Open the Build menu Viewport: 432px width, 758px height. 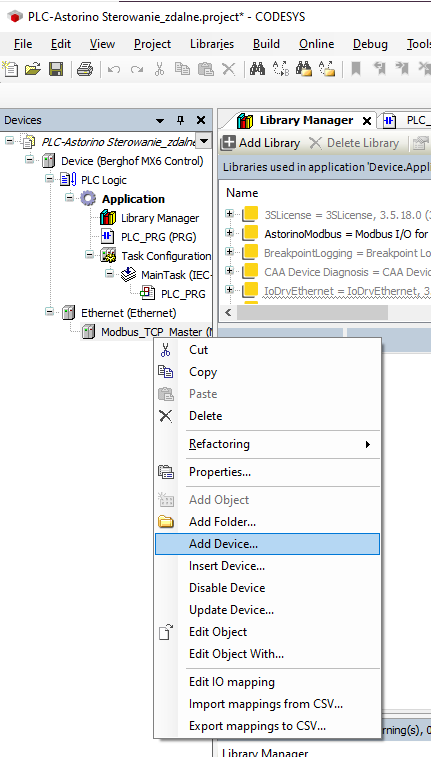(266, 44)
